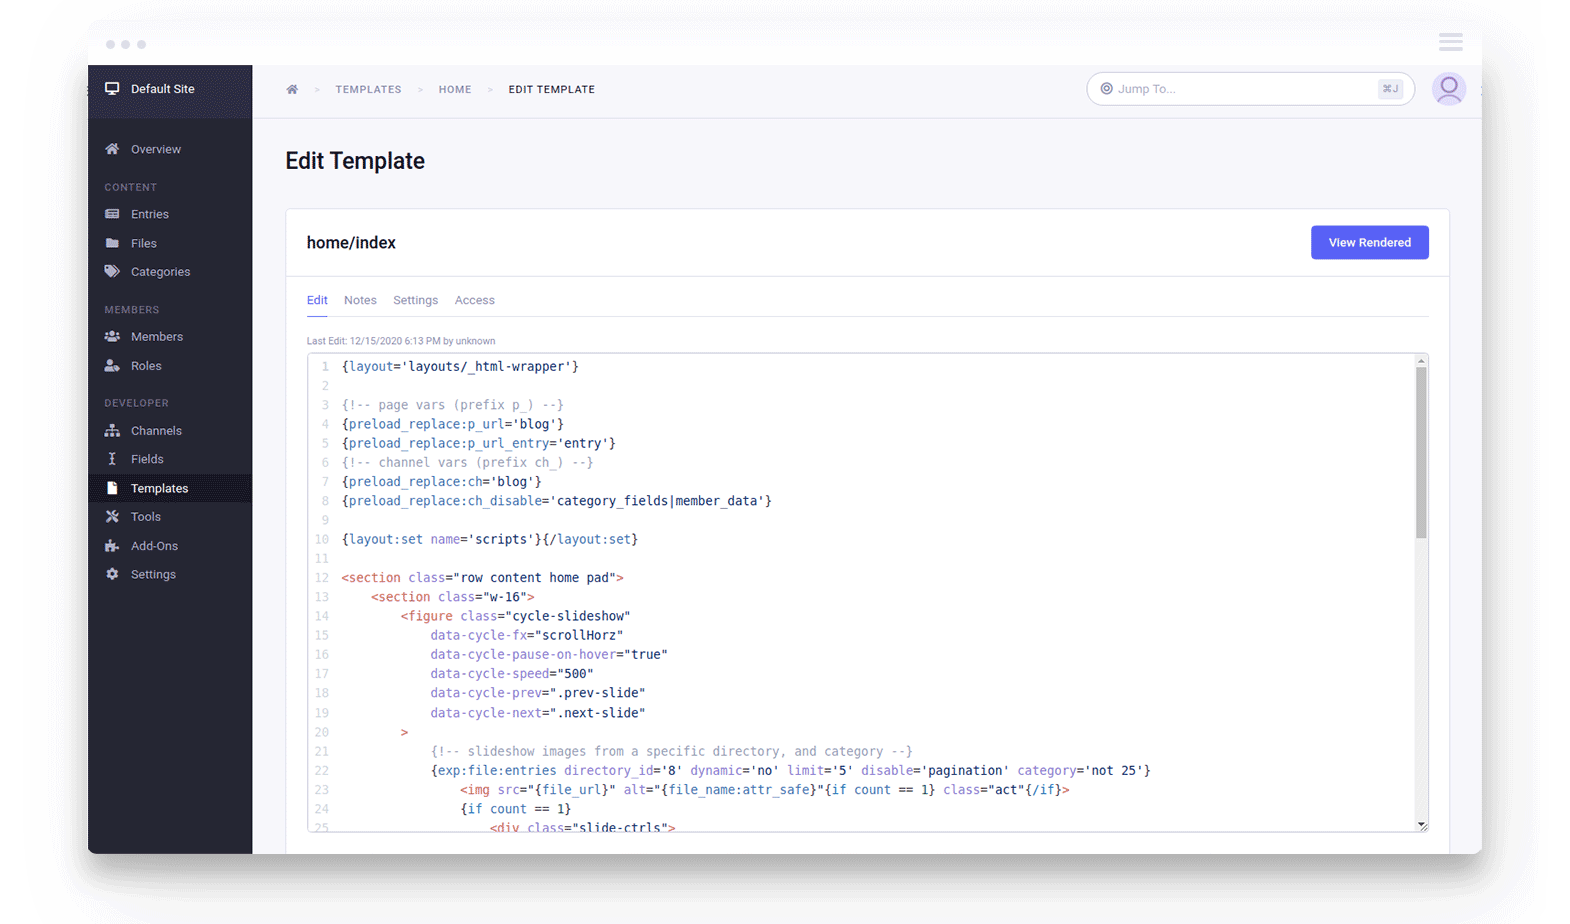Click the data-cycle-next line

538,713
